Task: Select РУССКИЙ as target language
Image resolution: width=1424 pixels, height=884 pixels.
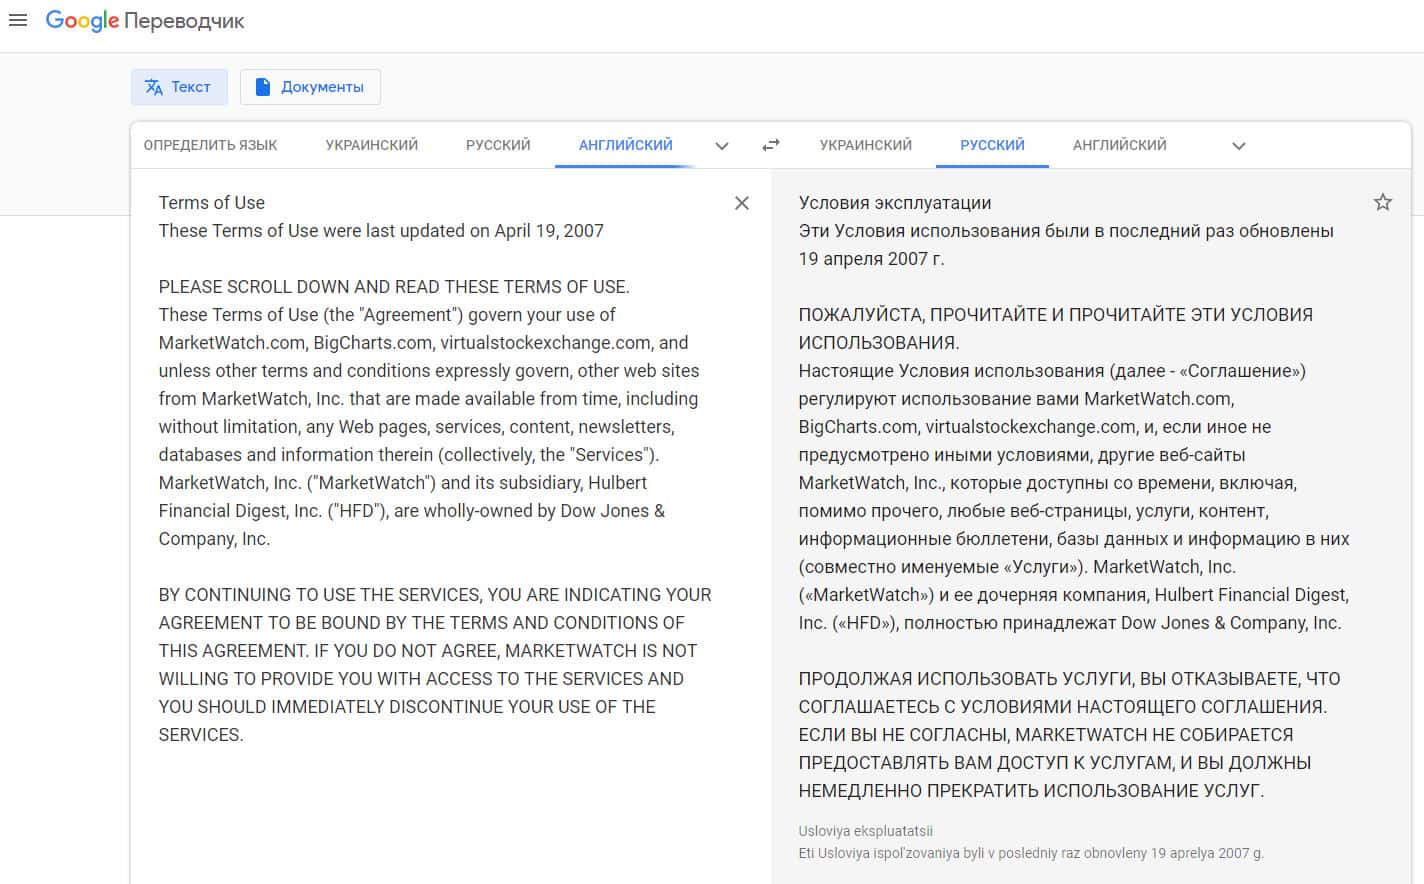Action: pos(992,145)
